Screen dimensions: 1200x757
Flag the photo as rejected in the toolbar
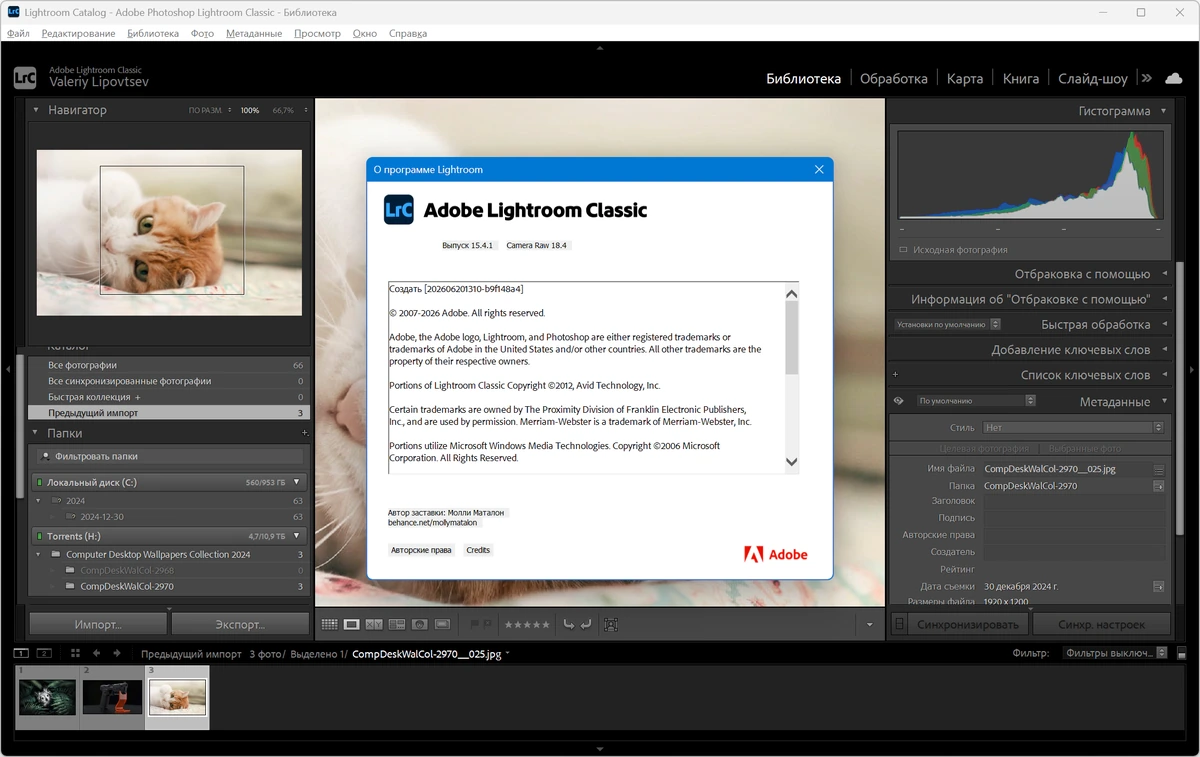[x=490, y=624]
